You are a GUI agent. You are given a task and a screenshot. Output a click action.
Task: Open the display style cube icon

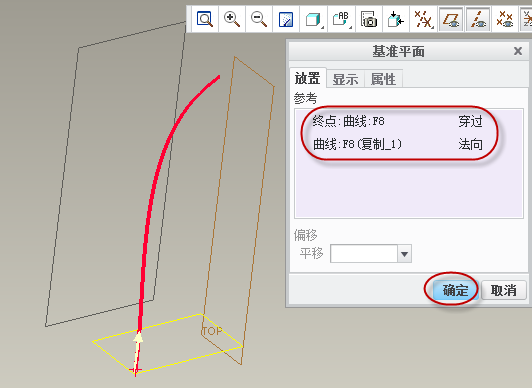pyautogui.click(x=314, y=19)
